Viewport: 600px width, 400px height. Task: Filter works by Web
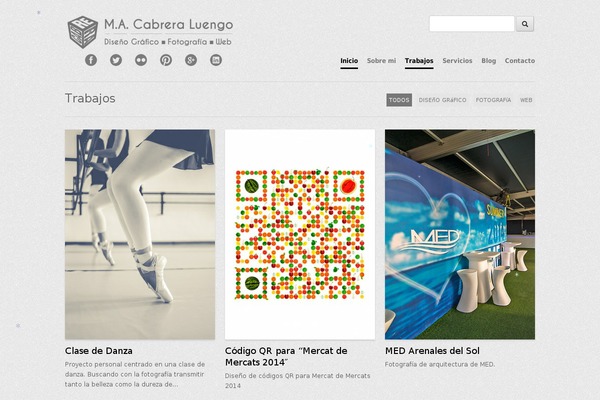coord(526,100)
